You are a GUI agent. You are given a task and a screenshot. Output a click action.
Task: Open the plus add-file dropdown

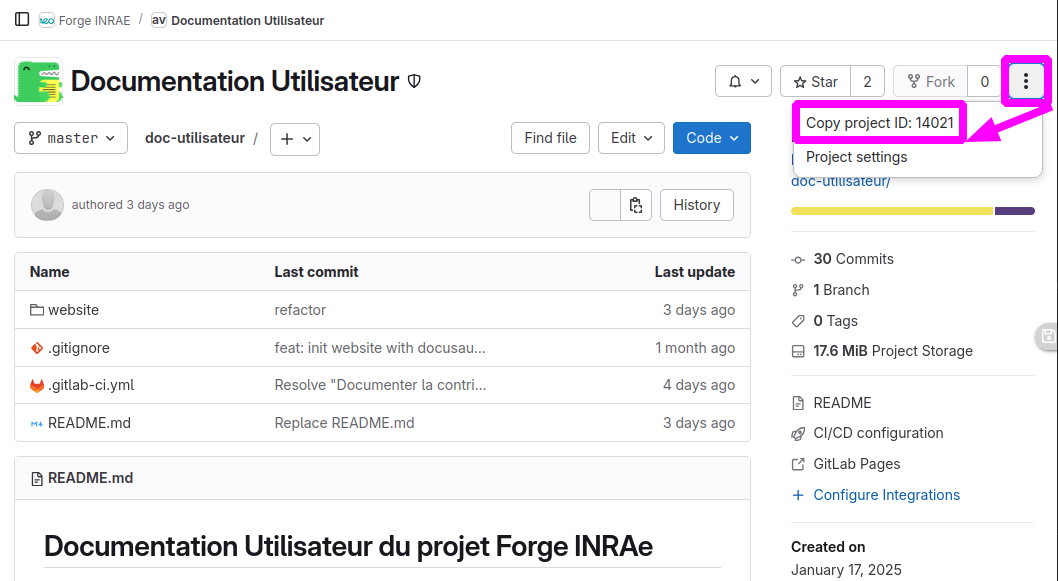coord(295,139)
